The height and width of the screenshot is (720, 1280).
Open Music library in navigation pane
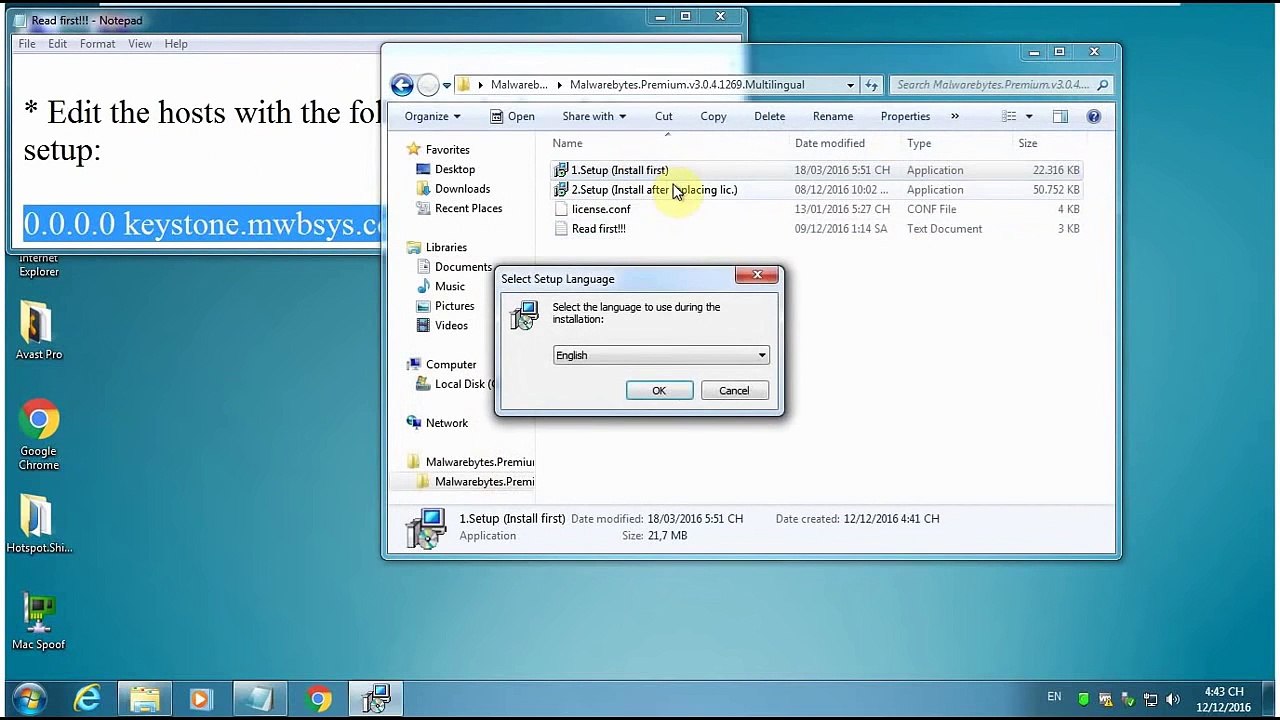(x=441, y=286)
